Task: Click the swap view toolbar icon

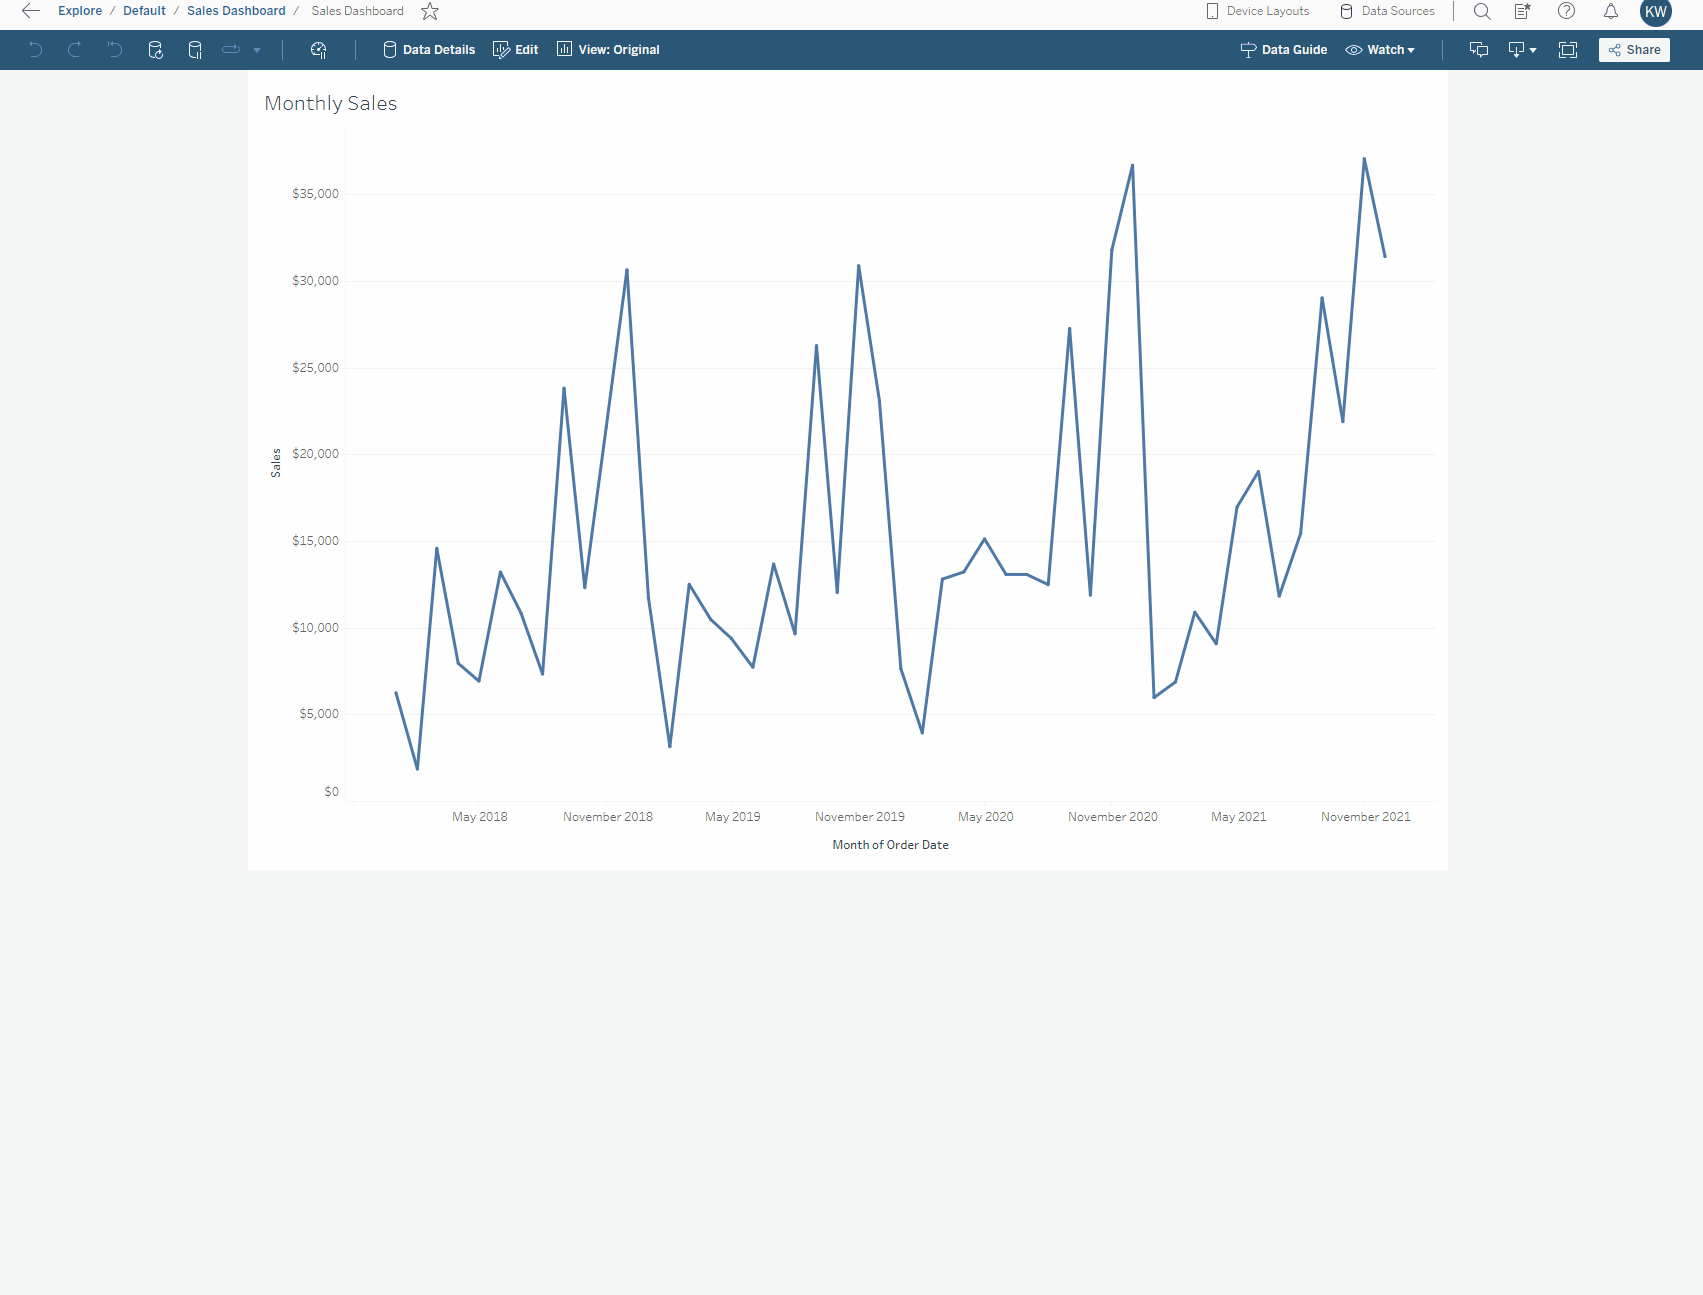Action: coord(231,49)
